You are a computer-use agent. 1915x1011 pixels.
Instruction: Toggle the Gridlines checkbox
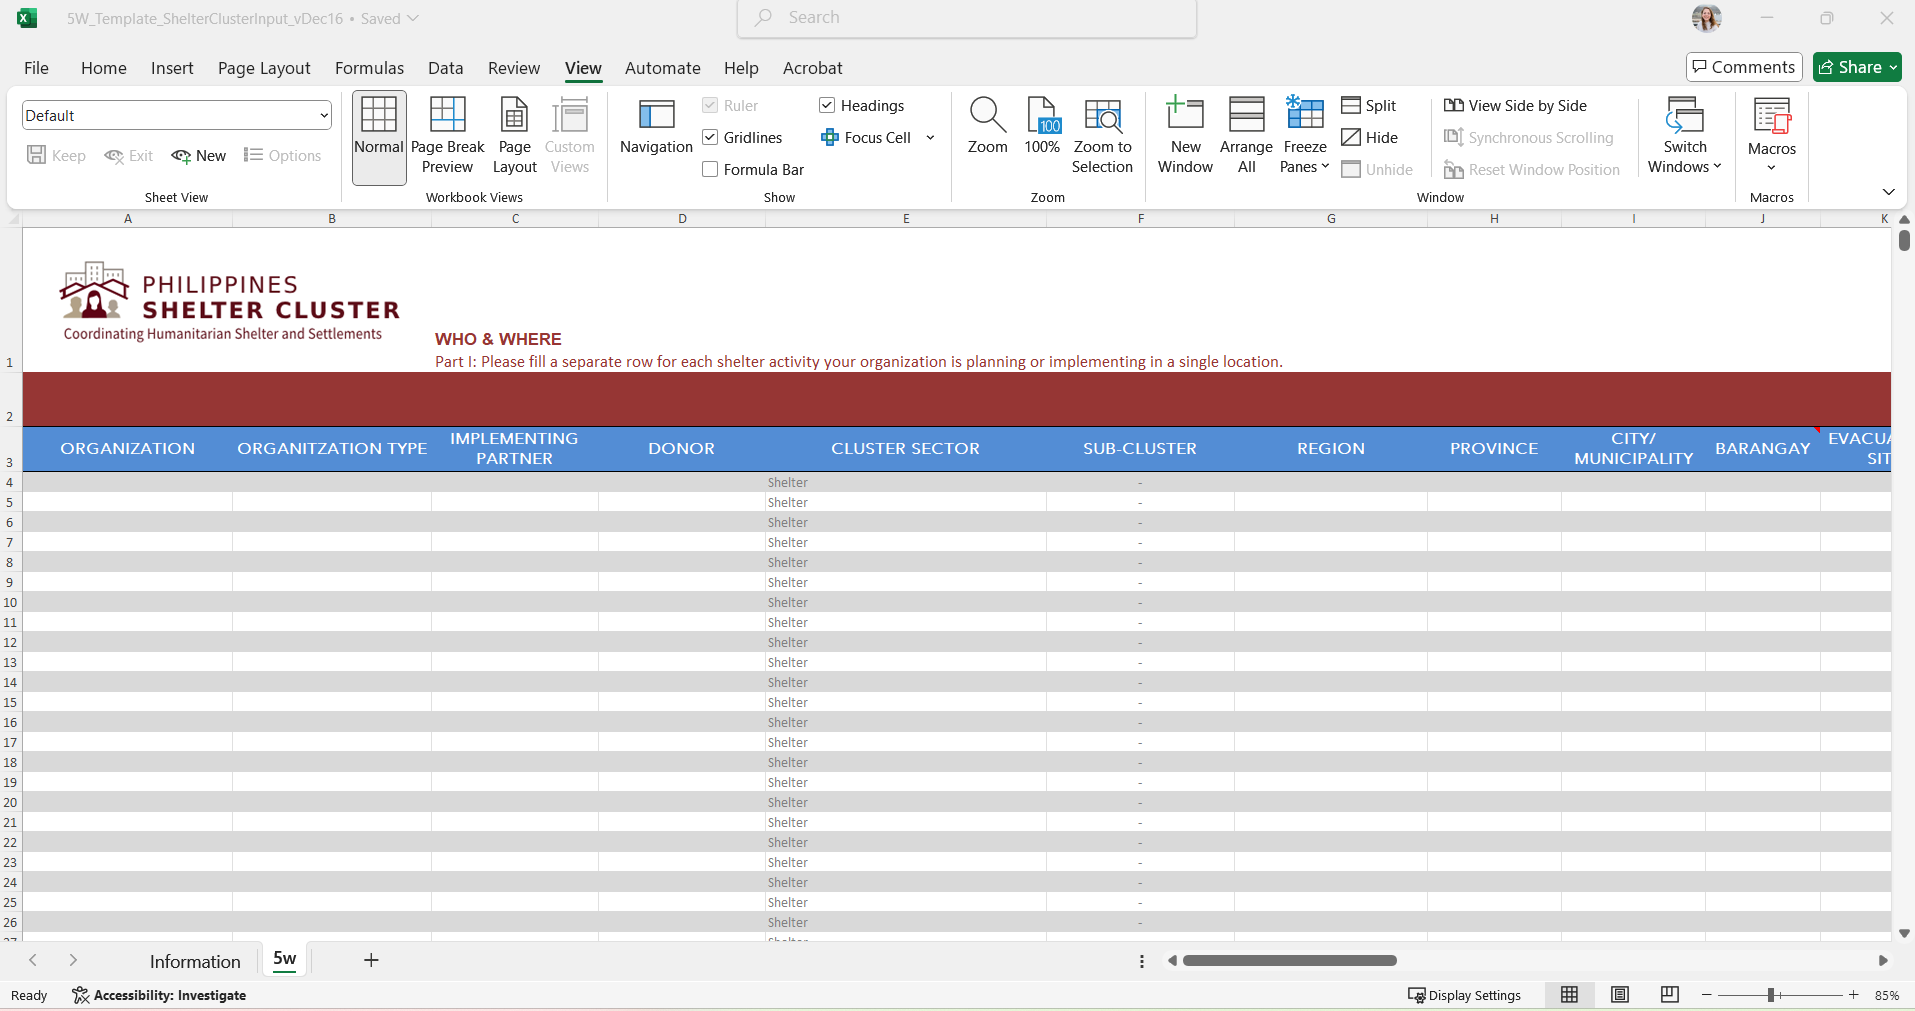710,138
